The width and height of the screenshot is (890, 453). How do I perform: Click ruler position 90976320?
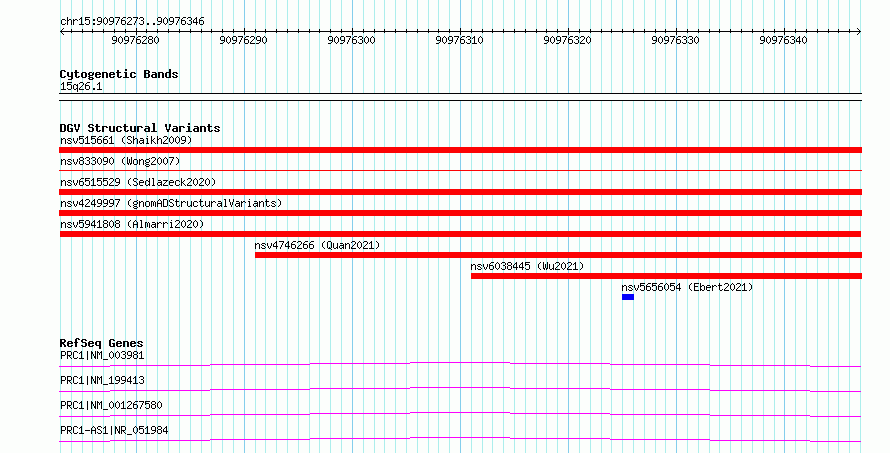[568, 40]
